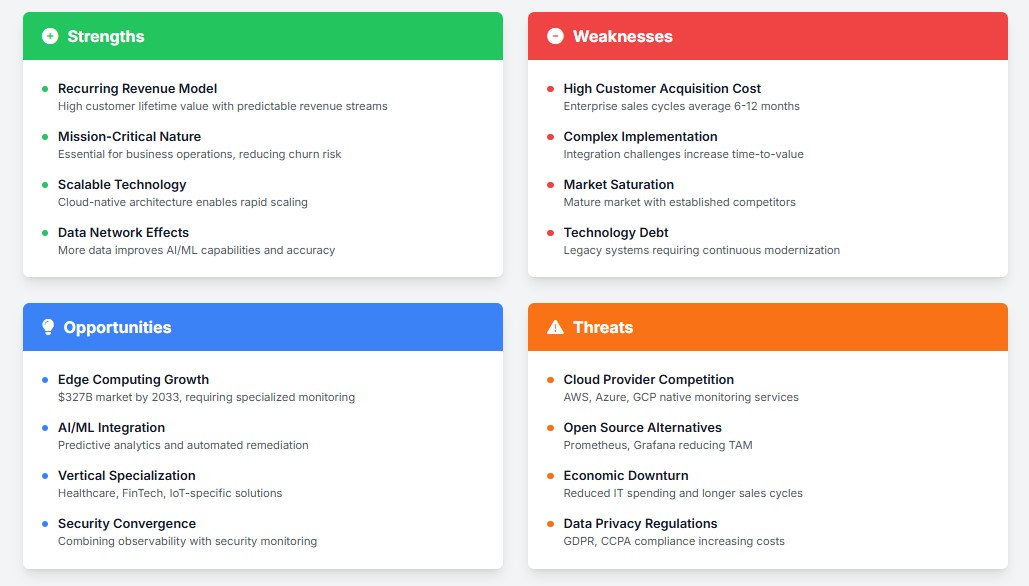Click the Threats heading text
Viewport: 1029px width, 586px height.
(x=602, y=327)
